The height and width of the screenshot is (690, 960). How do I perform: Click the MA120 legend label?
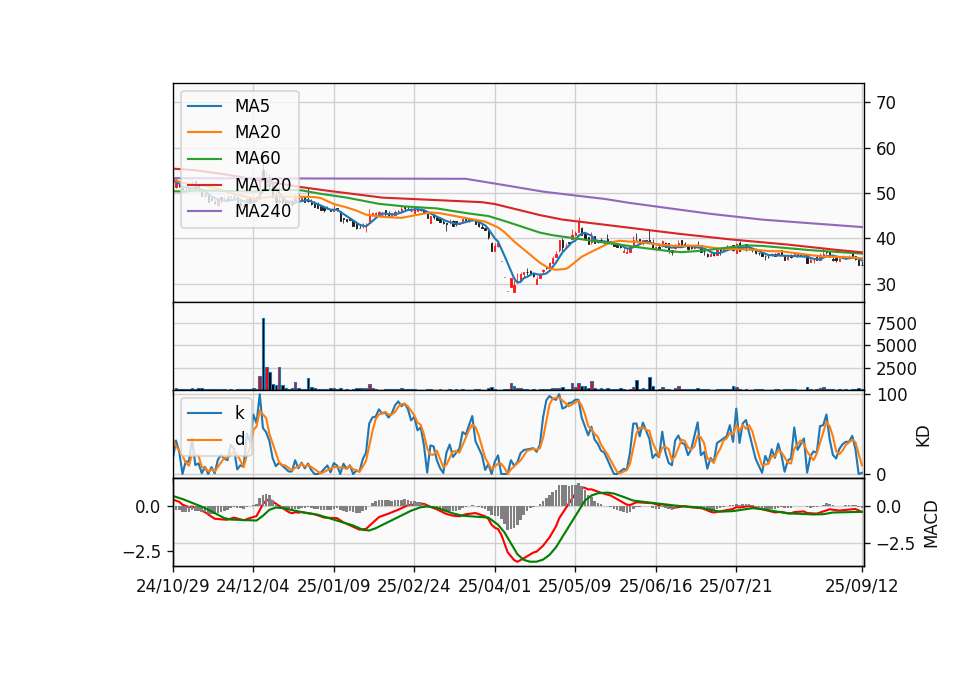(x=263, y=184)
